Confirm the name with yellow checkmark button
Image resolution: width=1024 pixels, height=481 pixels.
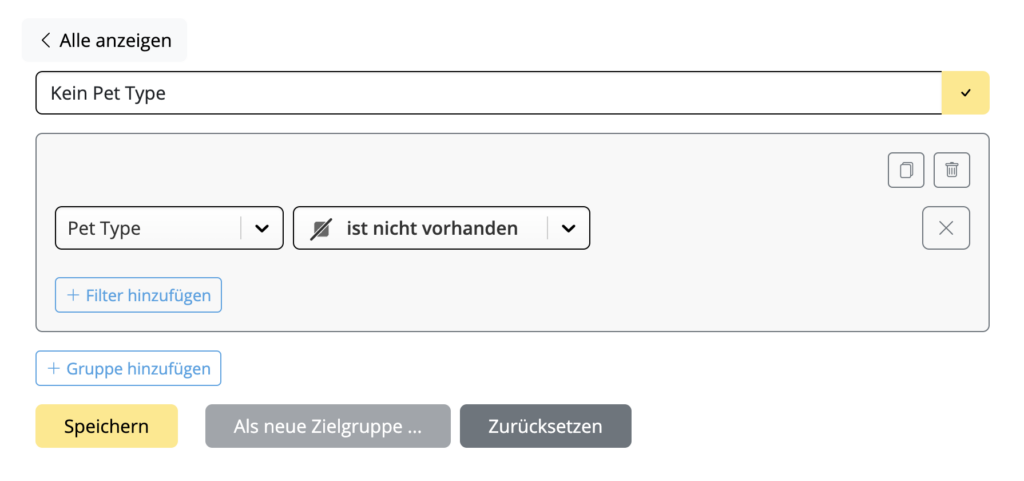click(x=966, y=93)
